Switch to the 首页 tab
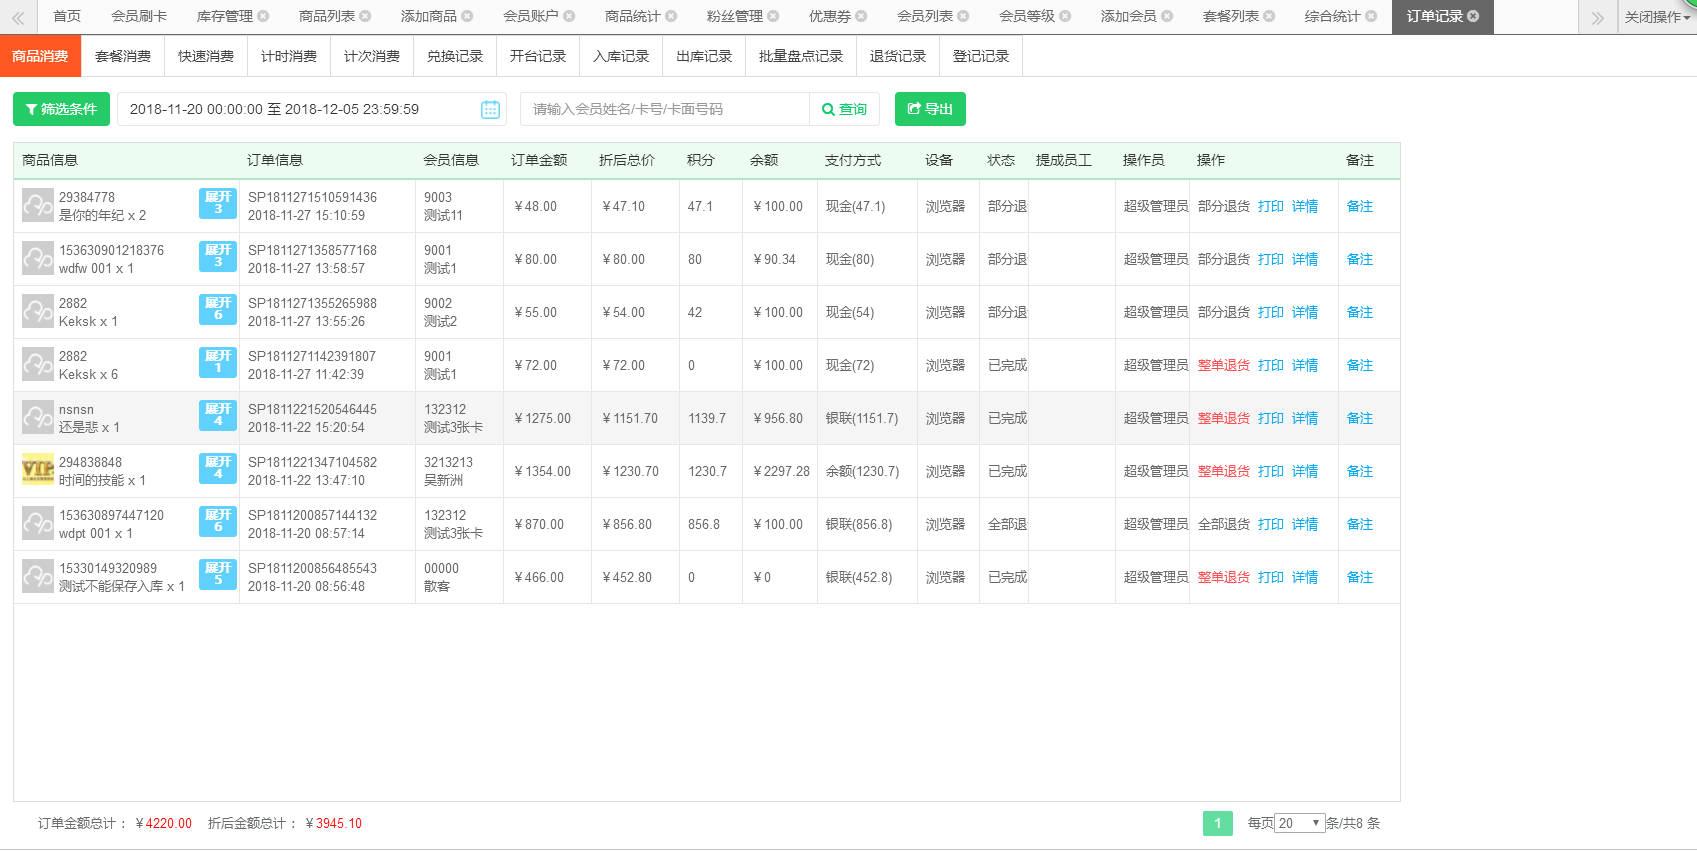The width and height of the screenshot is (1697, 851). [67, 16]
